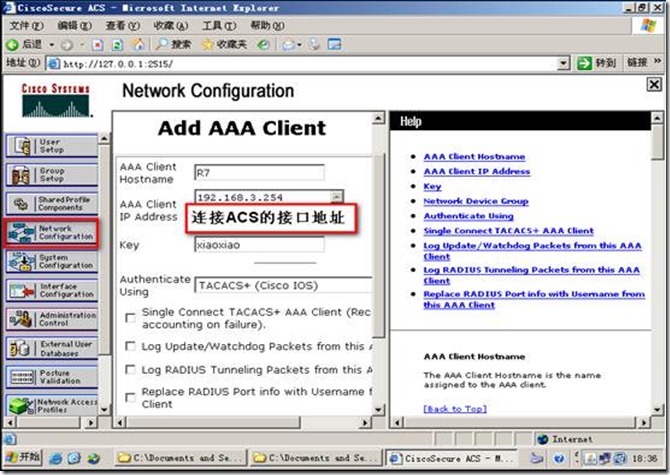The height and width of the screenshot is (475, 670).
Task: Open the AAA Client IP Address help link
Action: (x=476, y=171)
